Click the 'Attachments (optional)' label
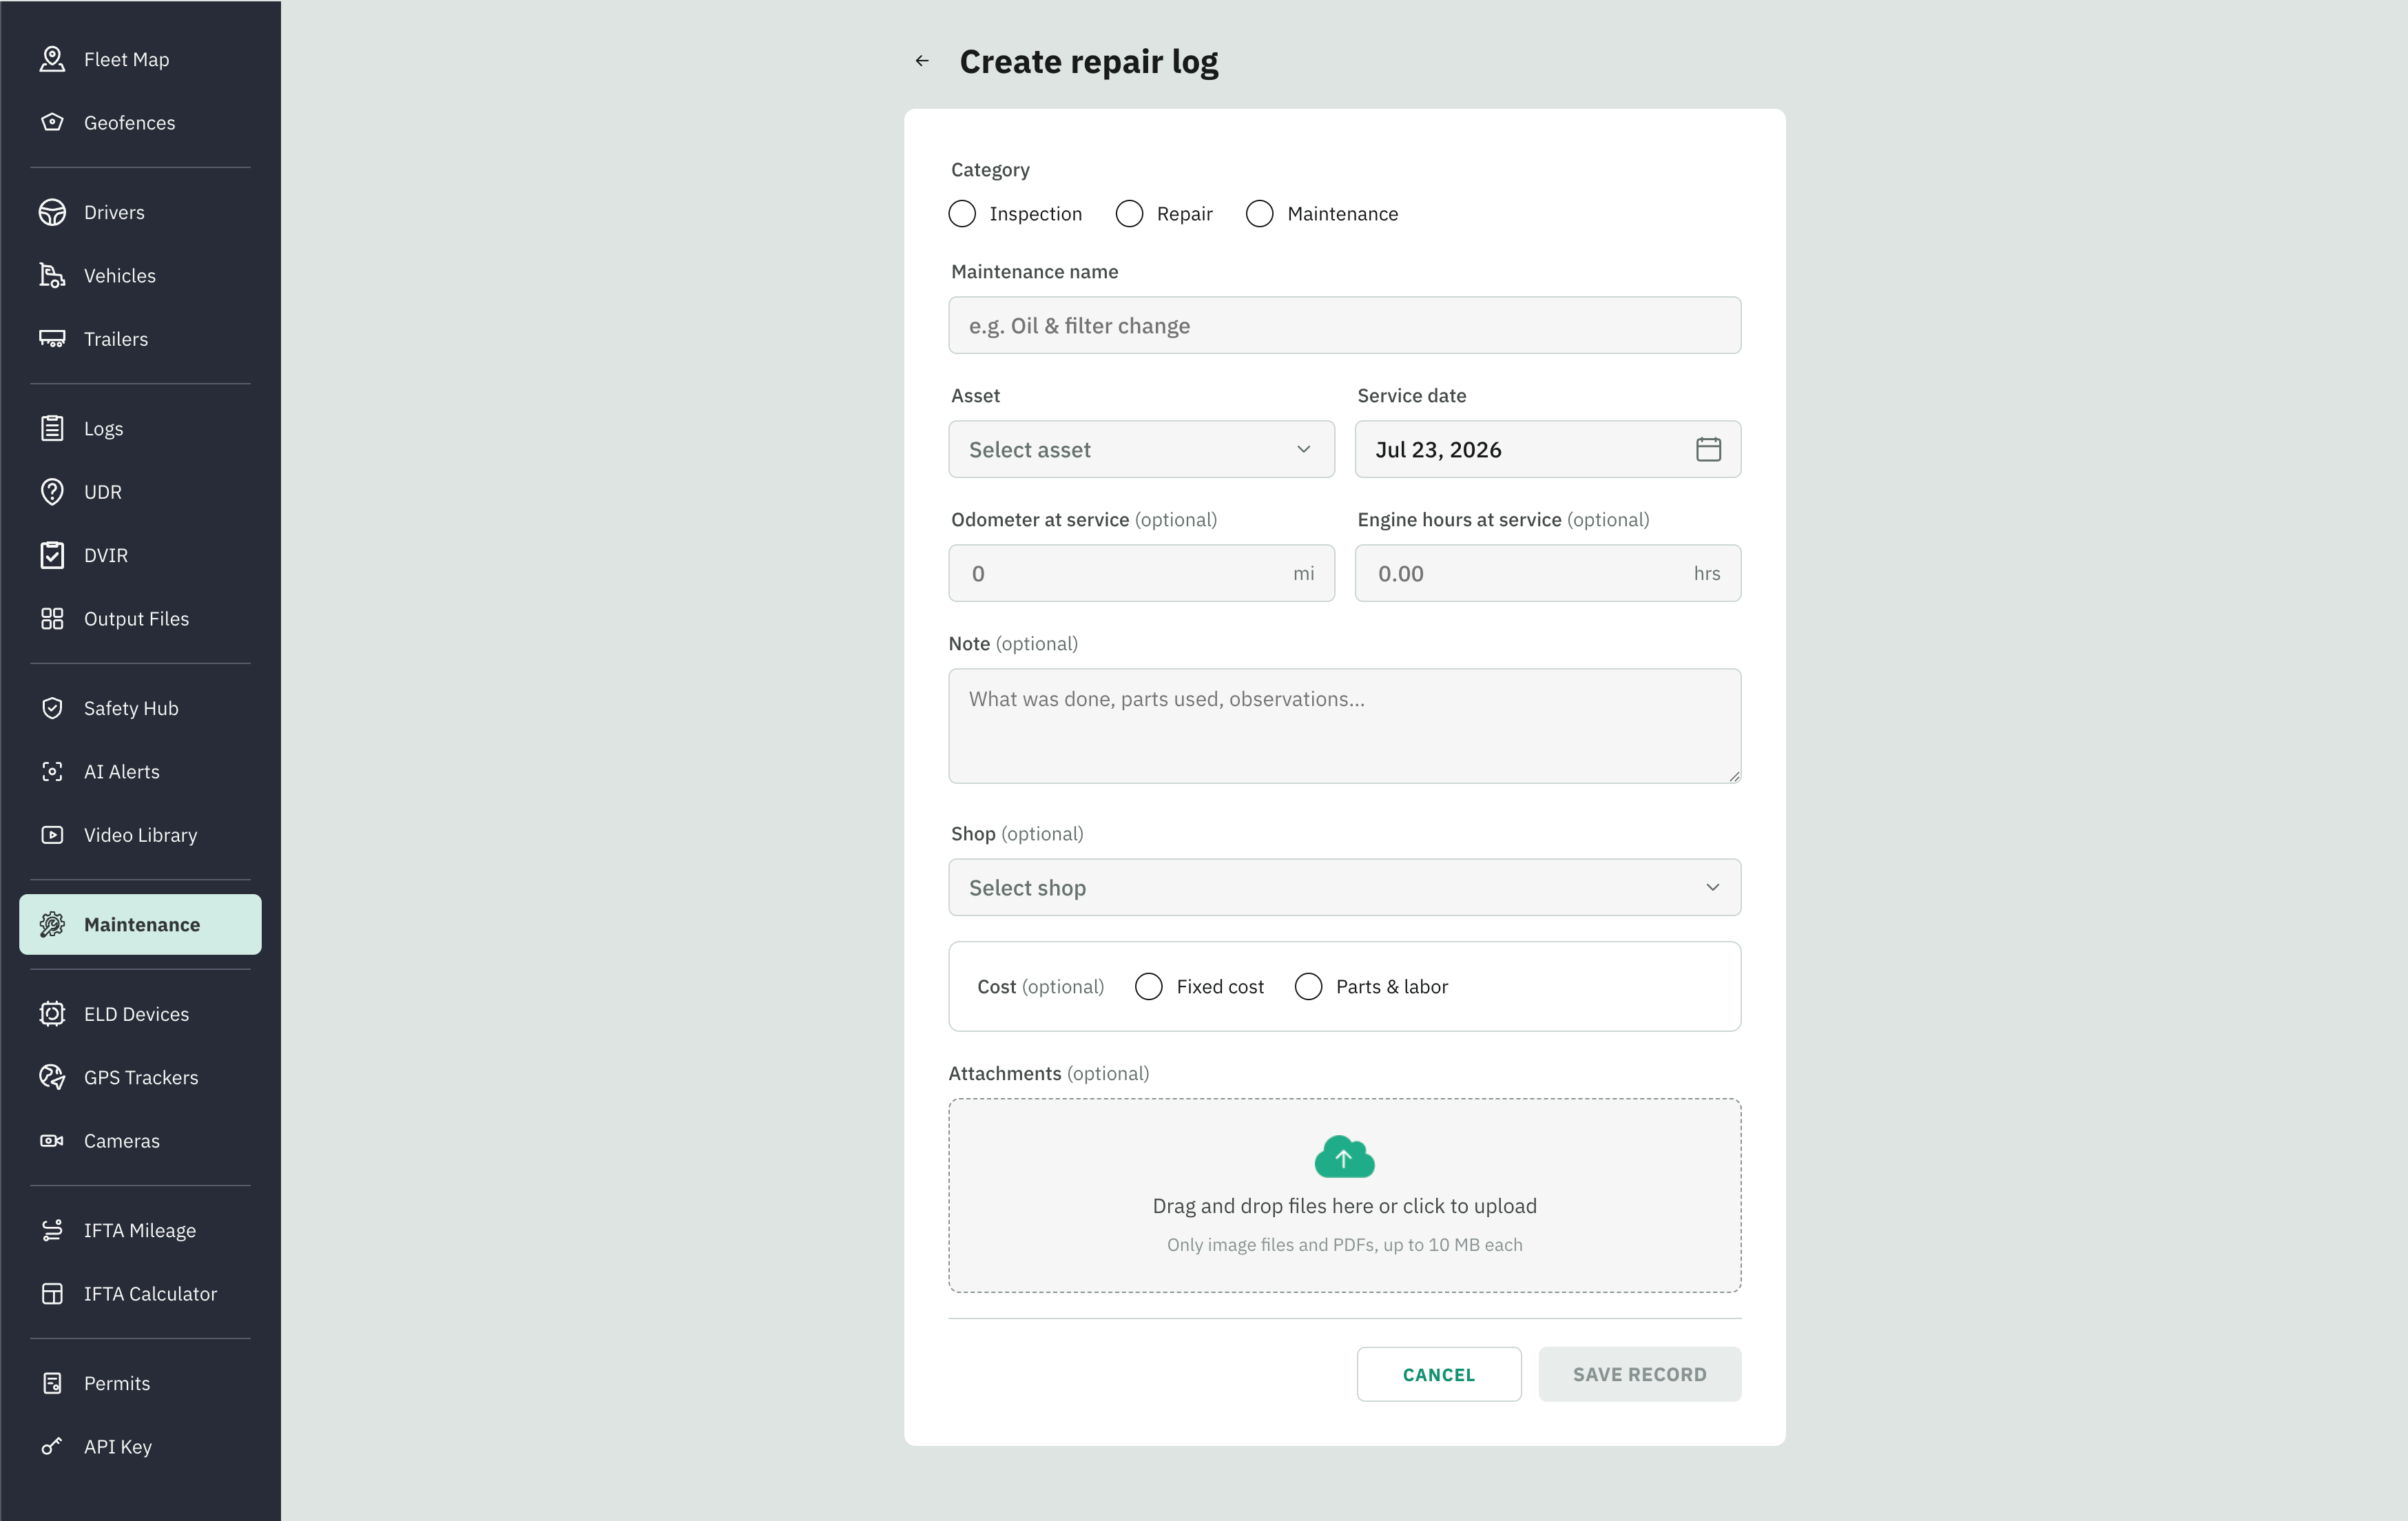 pos(1048,1073)
